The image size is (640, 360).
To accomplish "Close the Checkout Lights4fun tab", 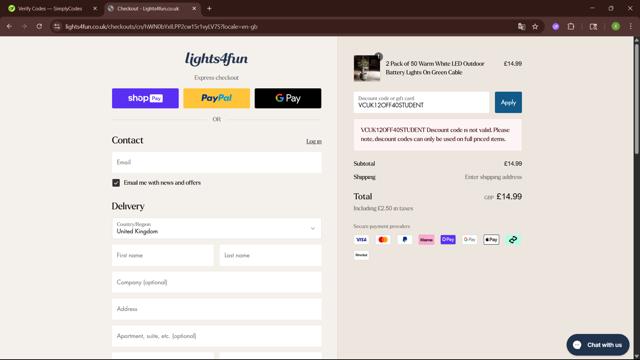I will 194,8.
